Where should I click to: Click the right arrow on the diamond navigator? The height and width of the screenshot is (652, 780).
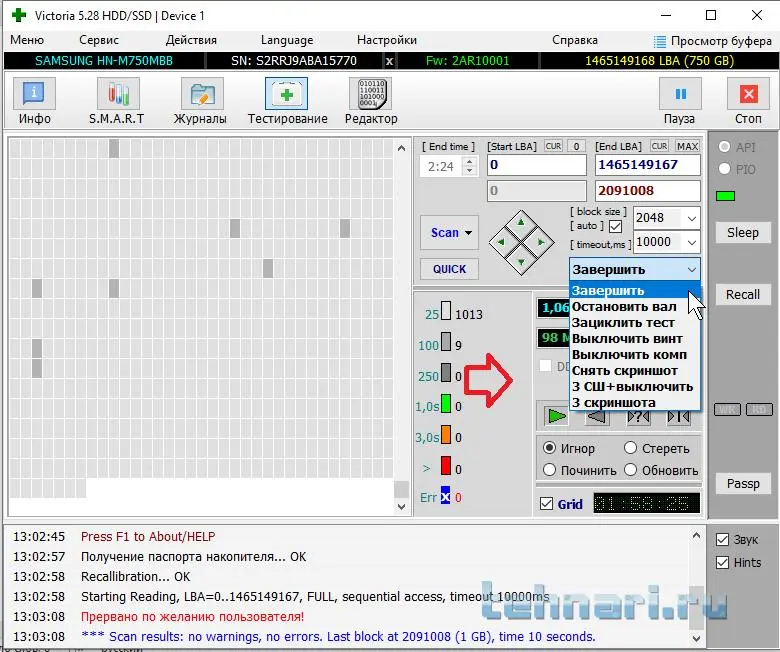click(541, 242)
